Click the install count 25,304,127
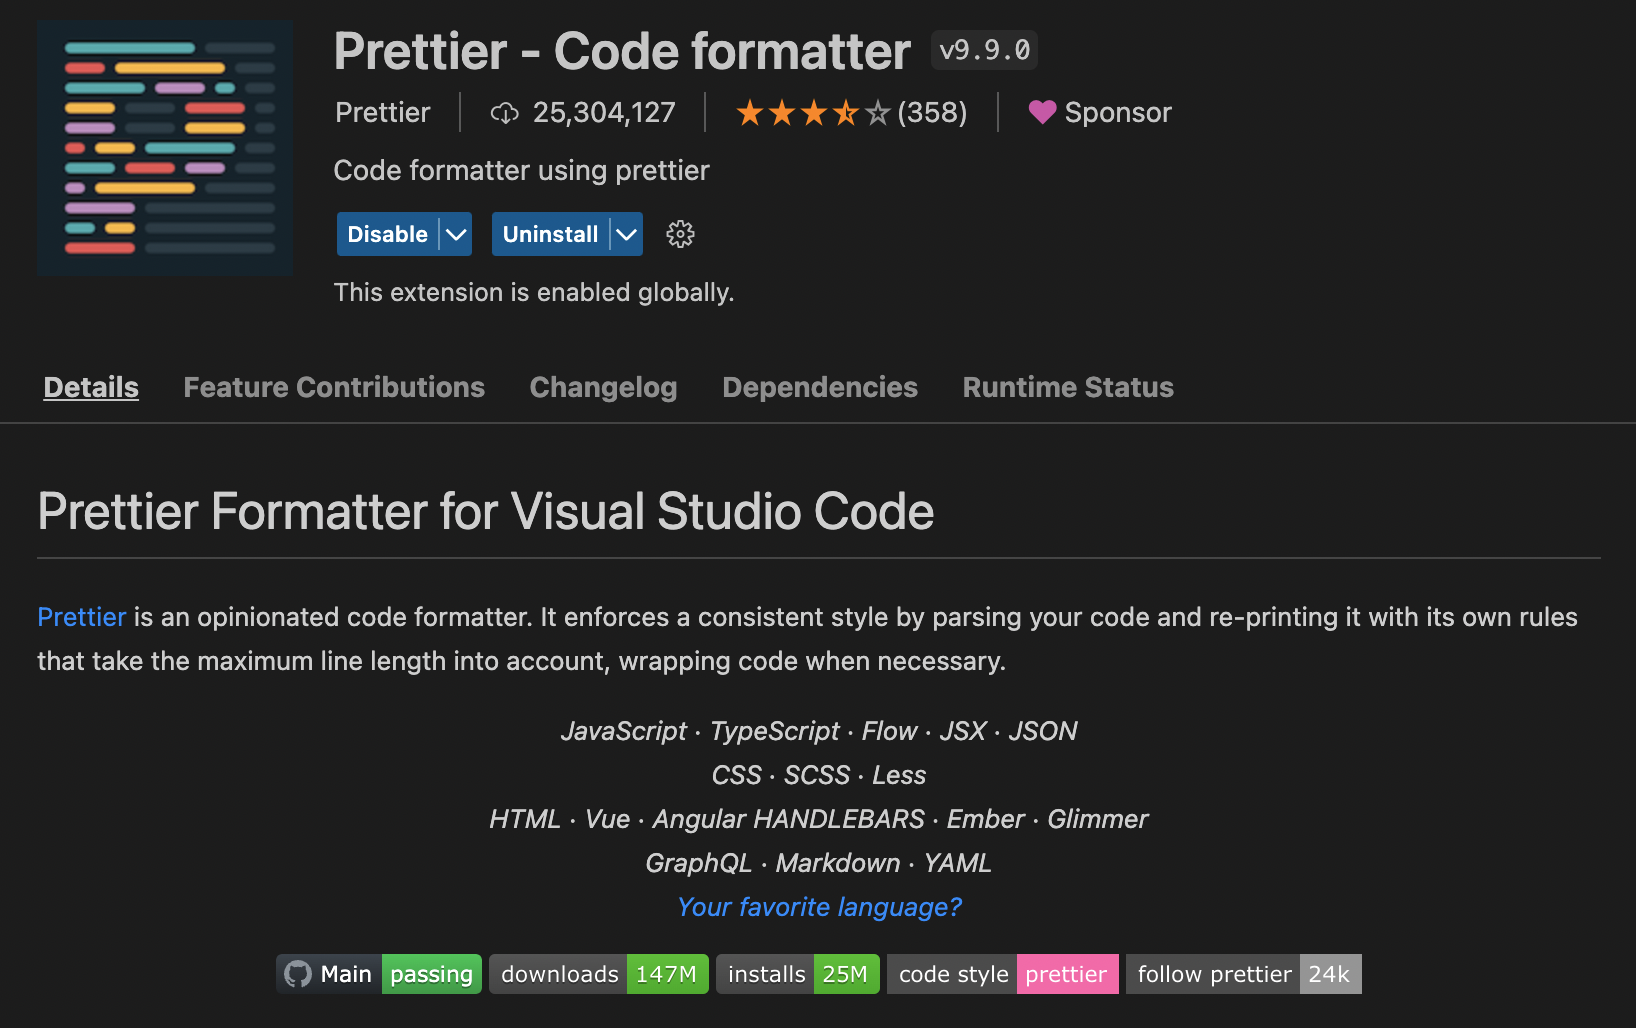Image resolution: width=1636 pixels, height=1028 pixels. (x=604, y=112)
